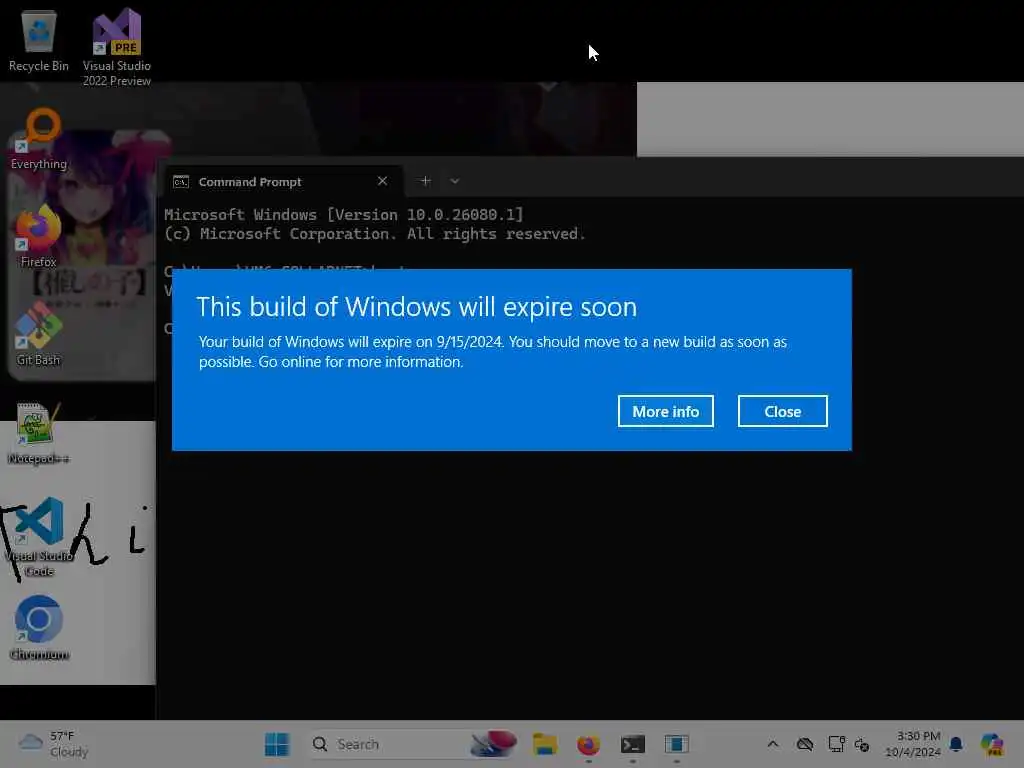Click the cloud sync tray icon
This screenshot has width=1024, height=768.
[805, 744]
